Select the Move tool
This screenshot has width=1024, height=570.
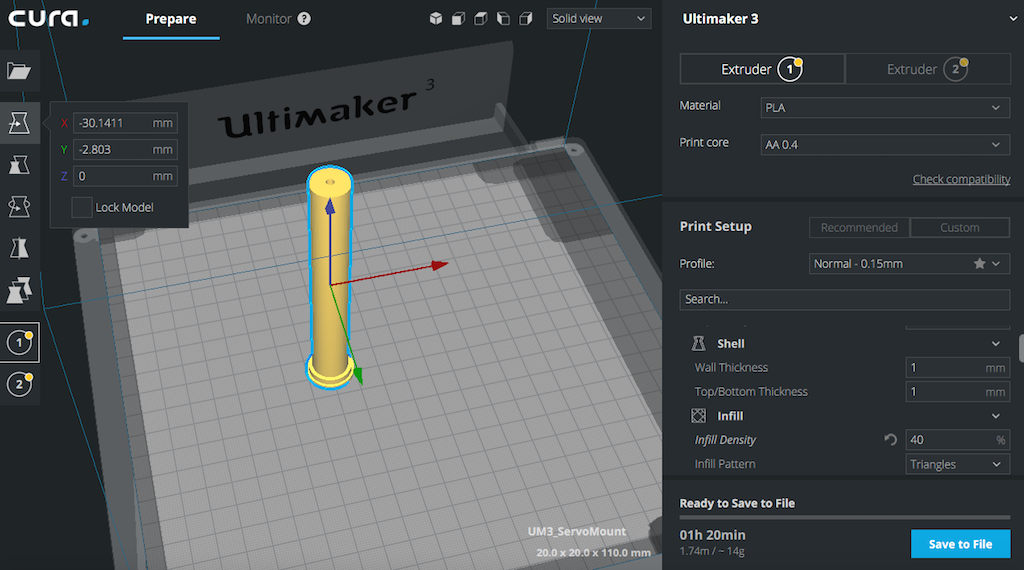click(x=19, y=123)
